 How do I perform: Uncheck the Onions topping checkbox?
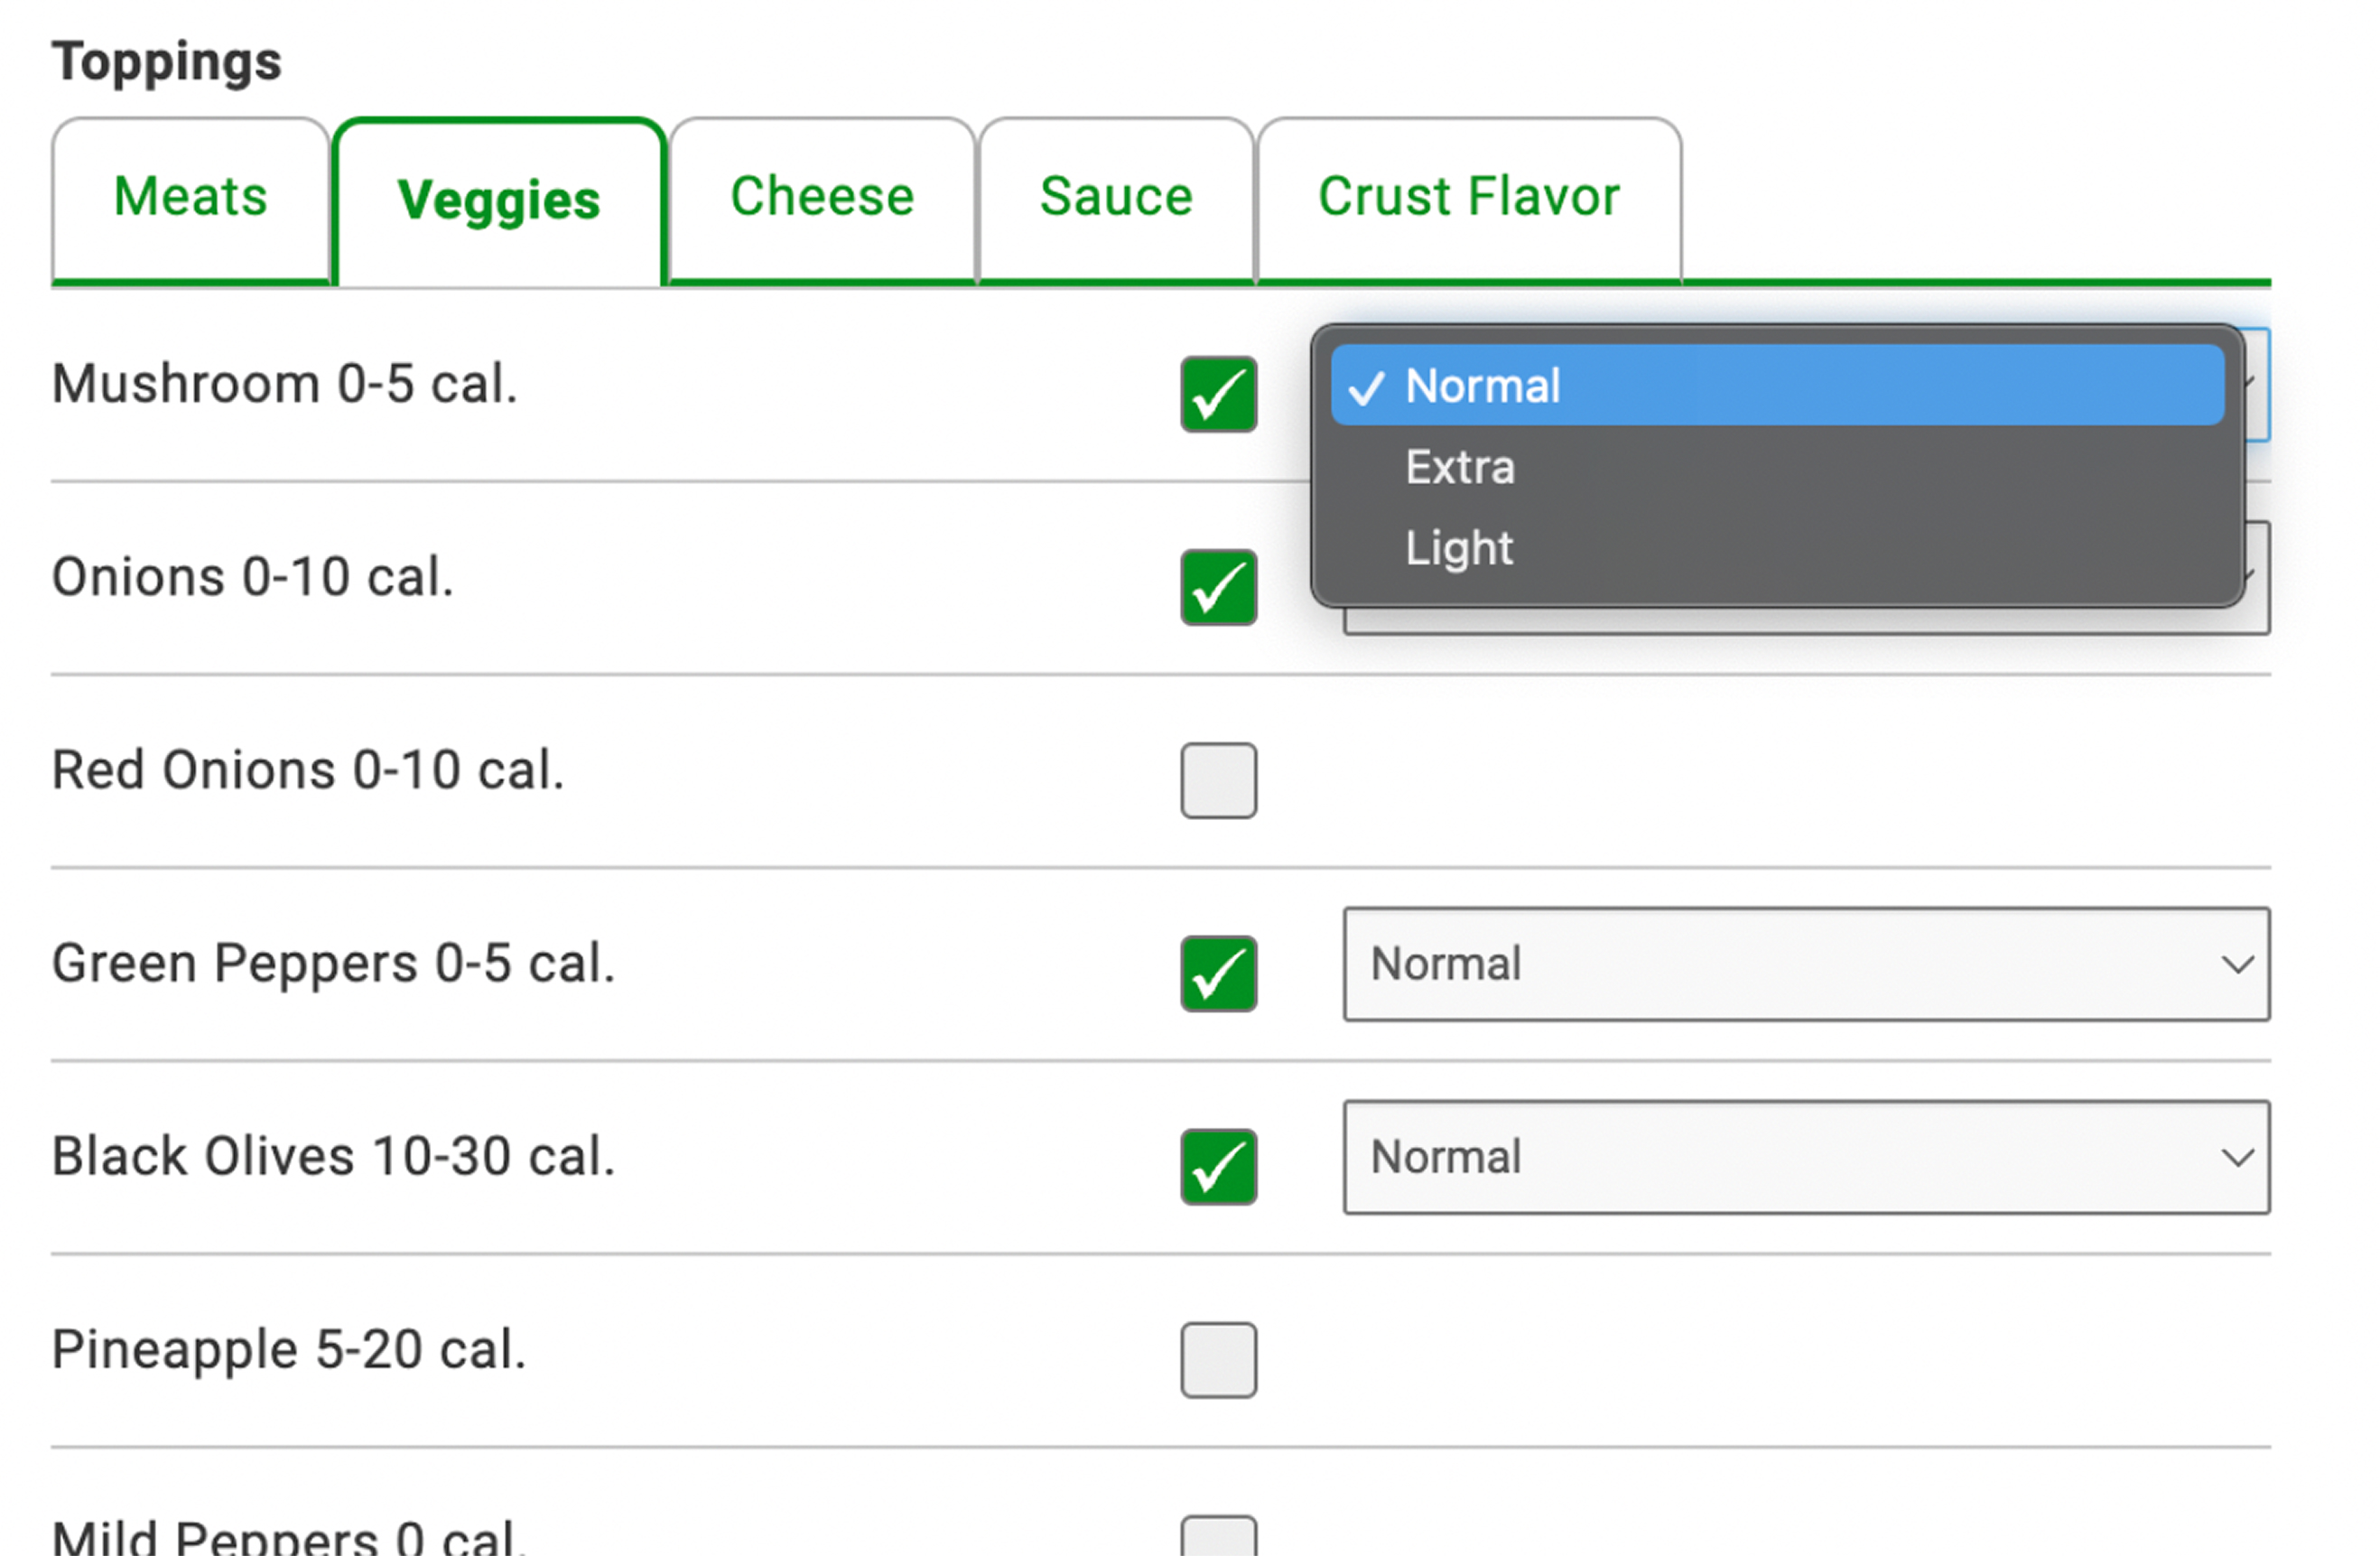(x=1217, y=587)
